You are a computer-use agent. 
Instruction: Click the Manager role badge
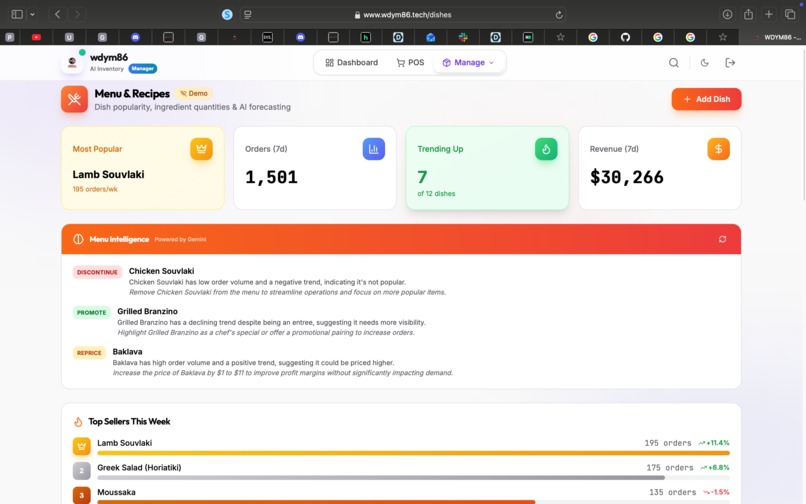coord(142,68)
